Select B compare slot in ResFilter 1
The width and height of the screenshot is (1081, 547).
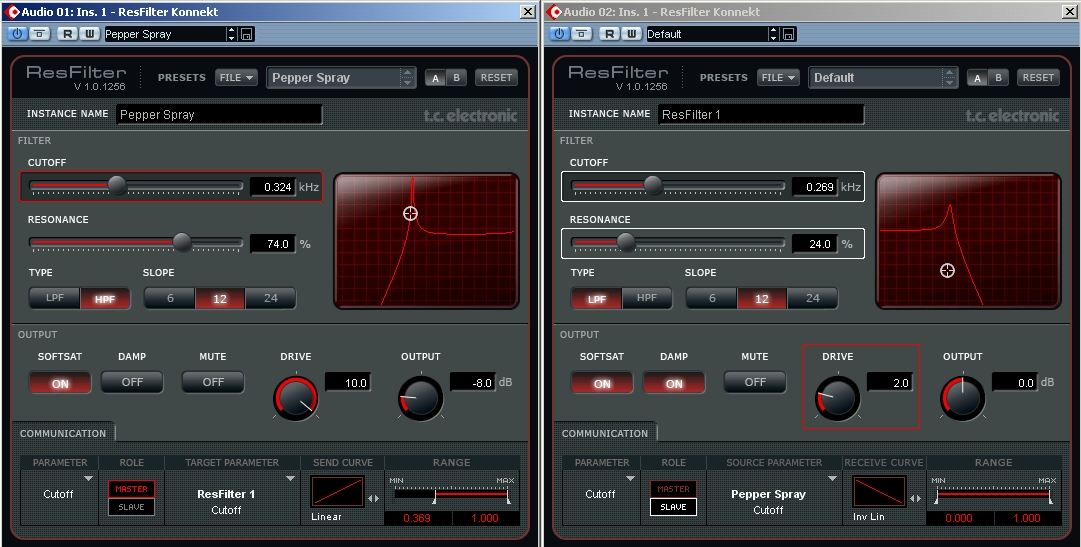click(x=998, y=78)
